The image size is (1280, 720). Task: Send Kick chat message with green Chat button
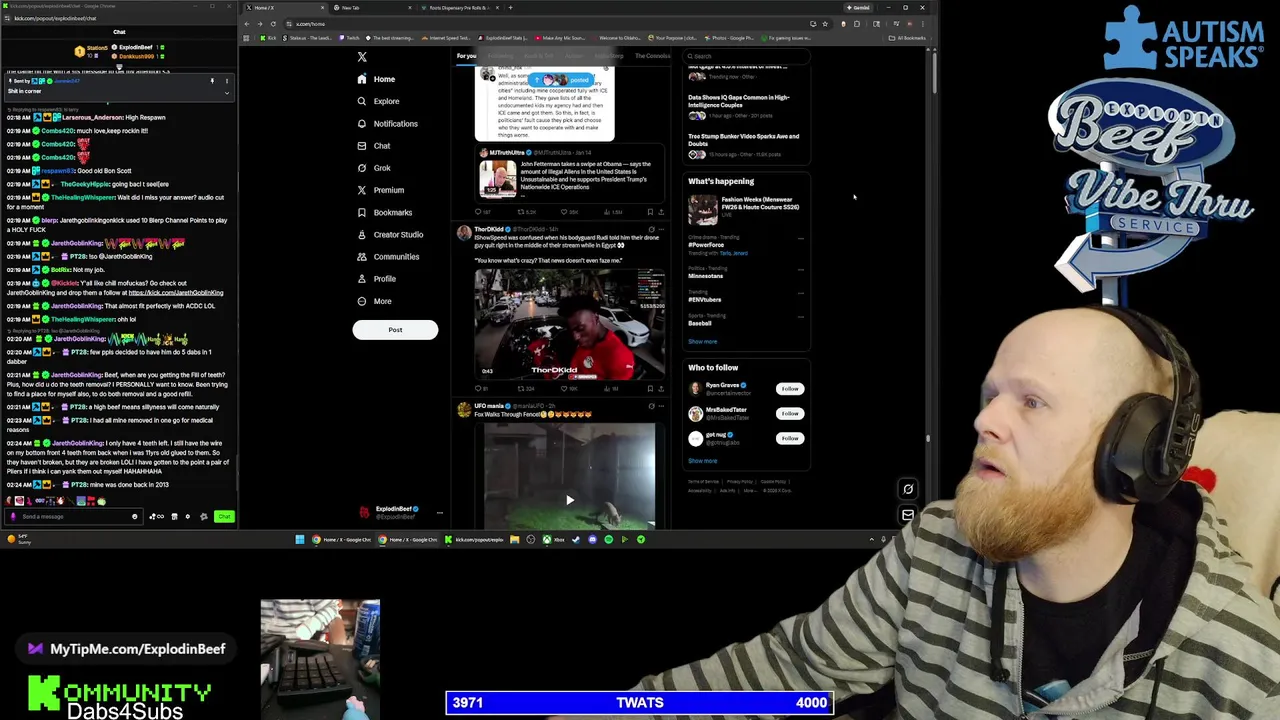224,517
